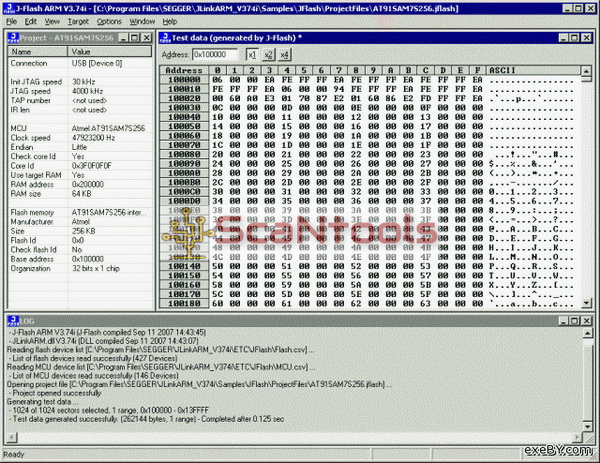Select x2 display width button

click(x=268, y=55)
